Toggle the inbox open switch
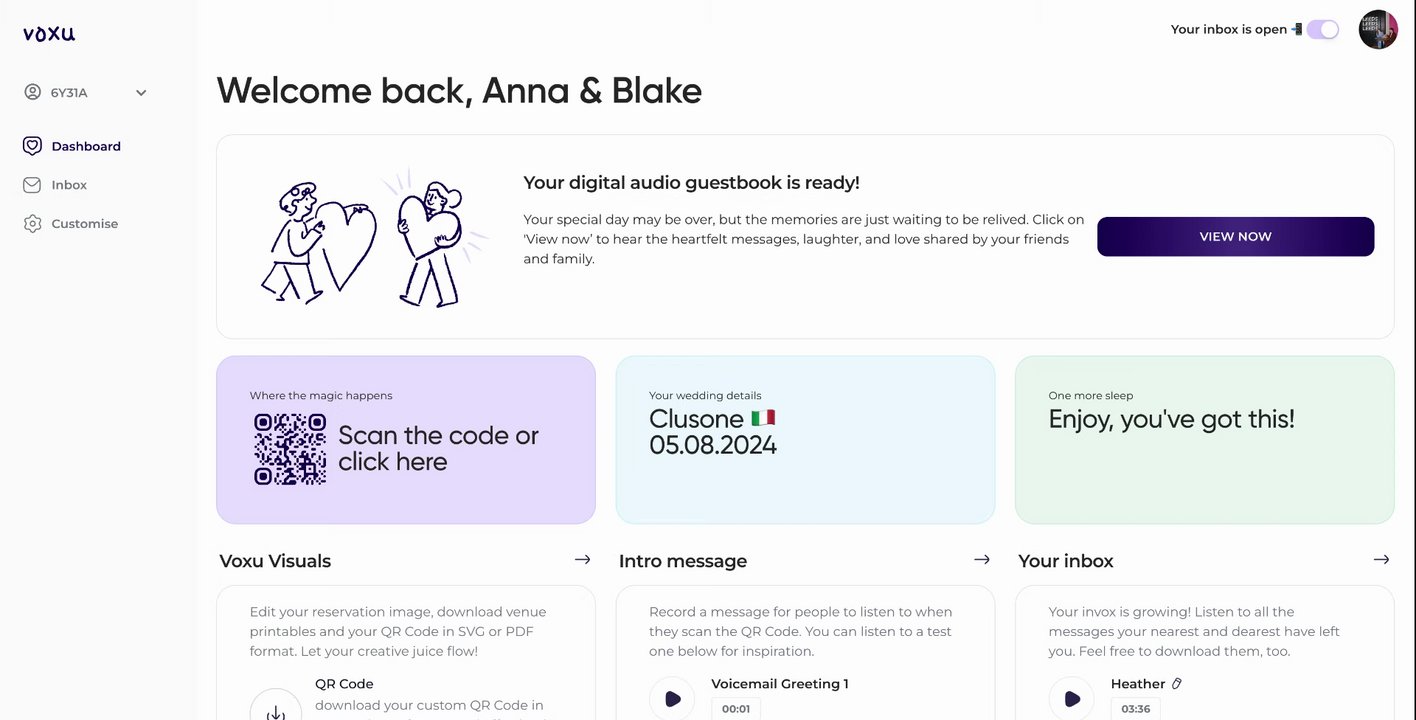 click(1322, 30)
